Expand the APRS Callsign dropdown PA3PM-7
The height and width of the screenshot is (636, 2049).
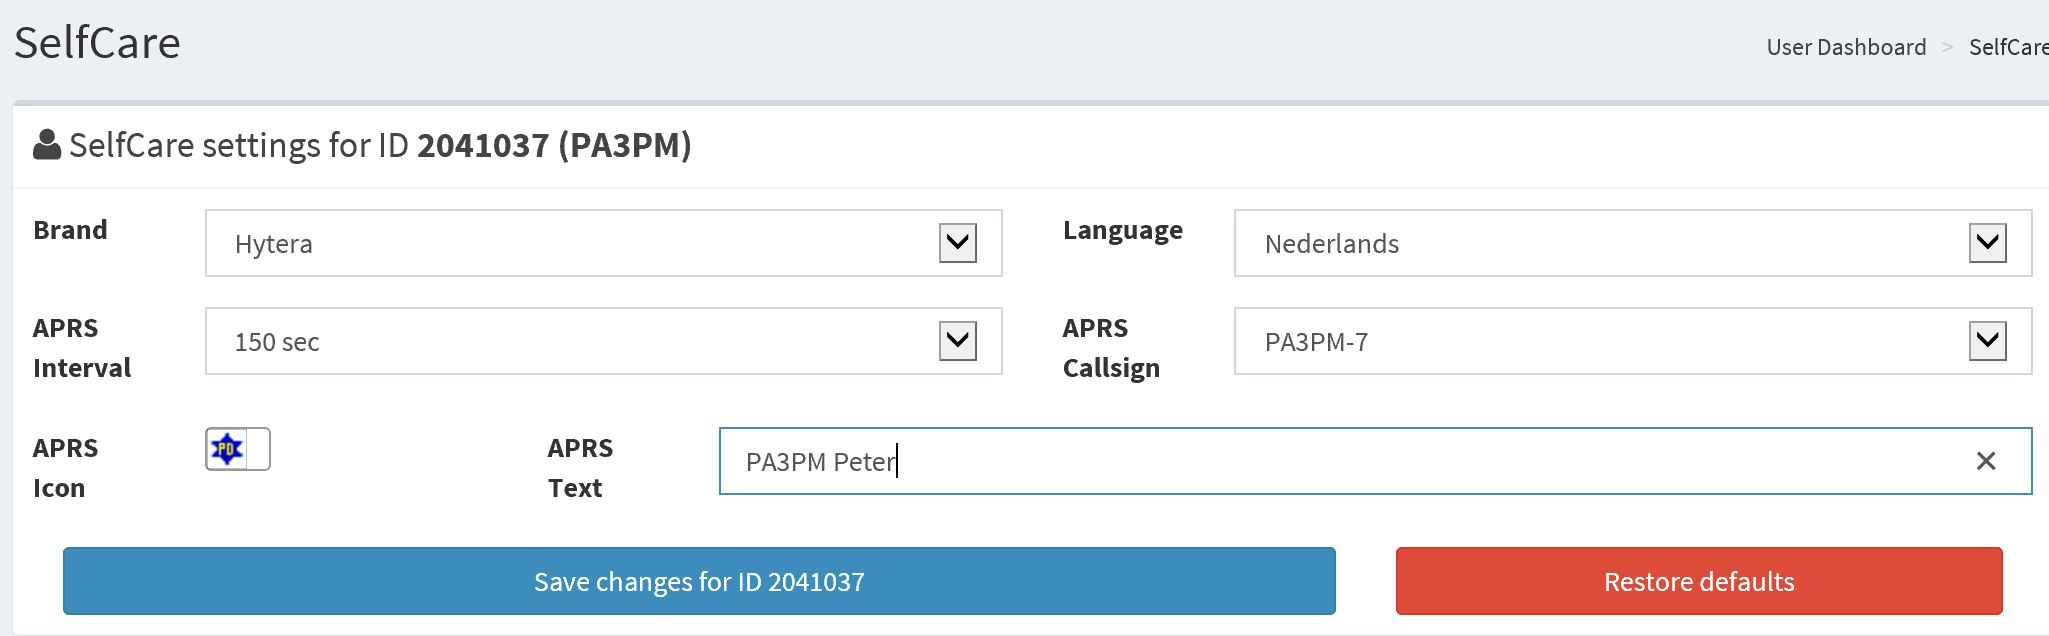click(1633, 341)
